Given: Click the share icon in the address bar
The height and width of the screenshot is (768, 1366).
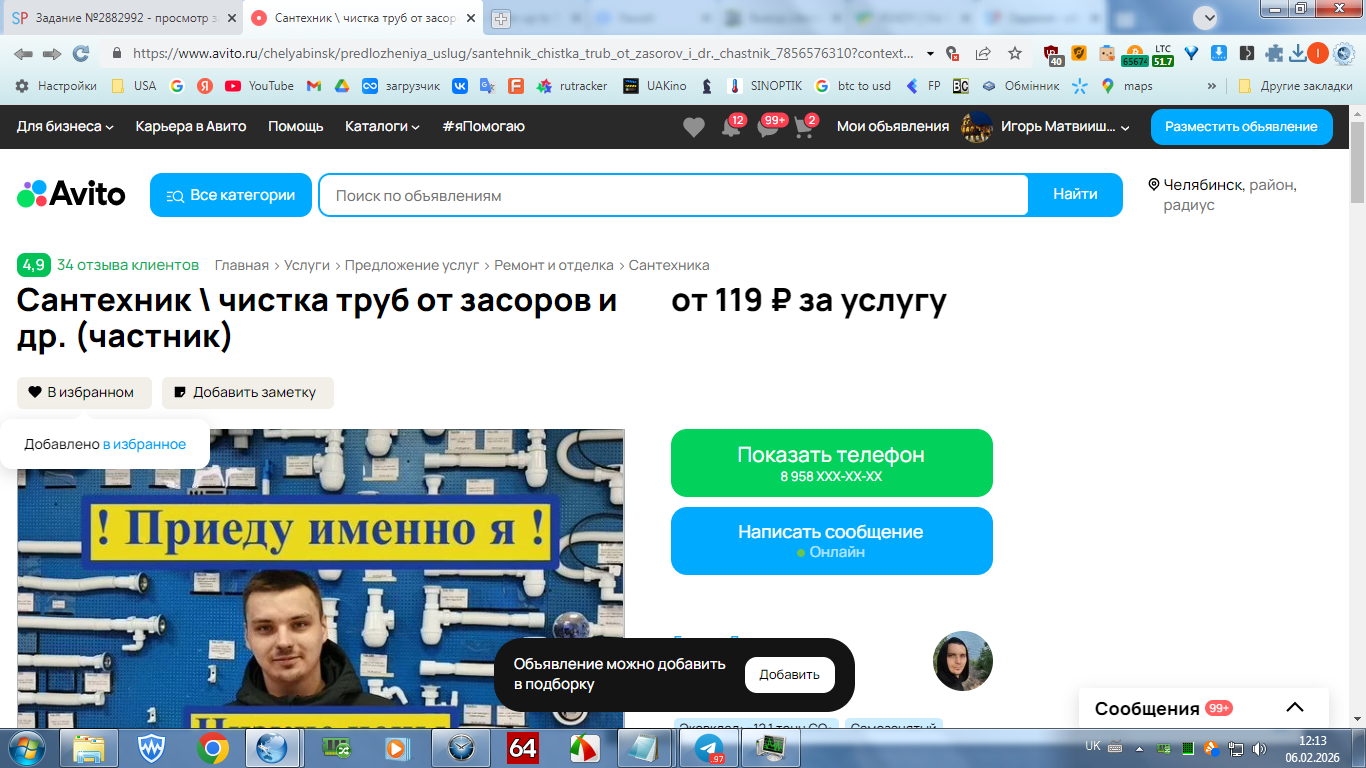Looking at the screenshot, I should pyautogui.click(x=983, y=54).
